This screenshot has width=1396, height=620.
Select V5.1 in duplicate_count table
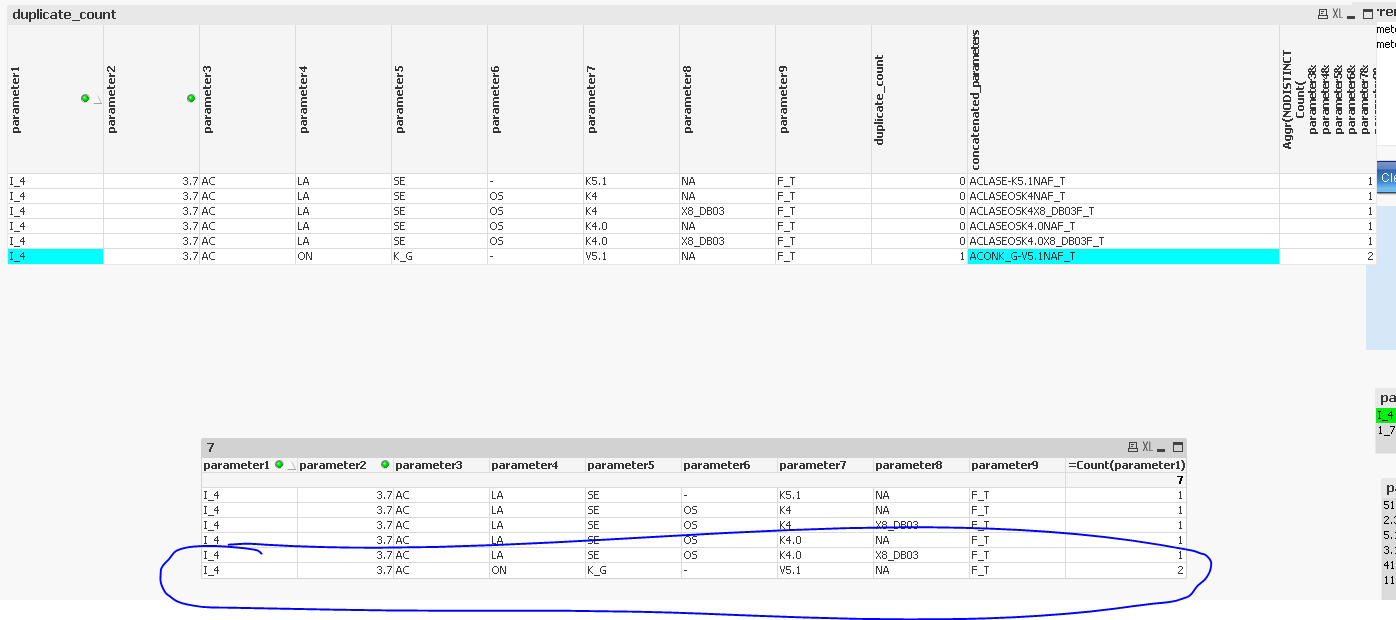point(631,256)
